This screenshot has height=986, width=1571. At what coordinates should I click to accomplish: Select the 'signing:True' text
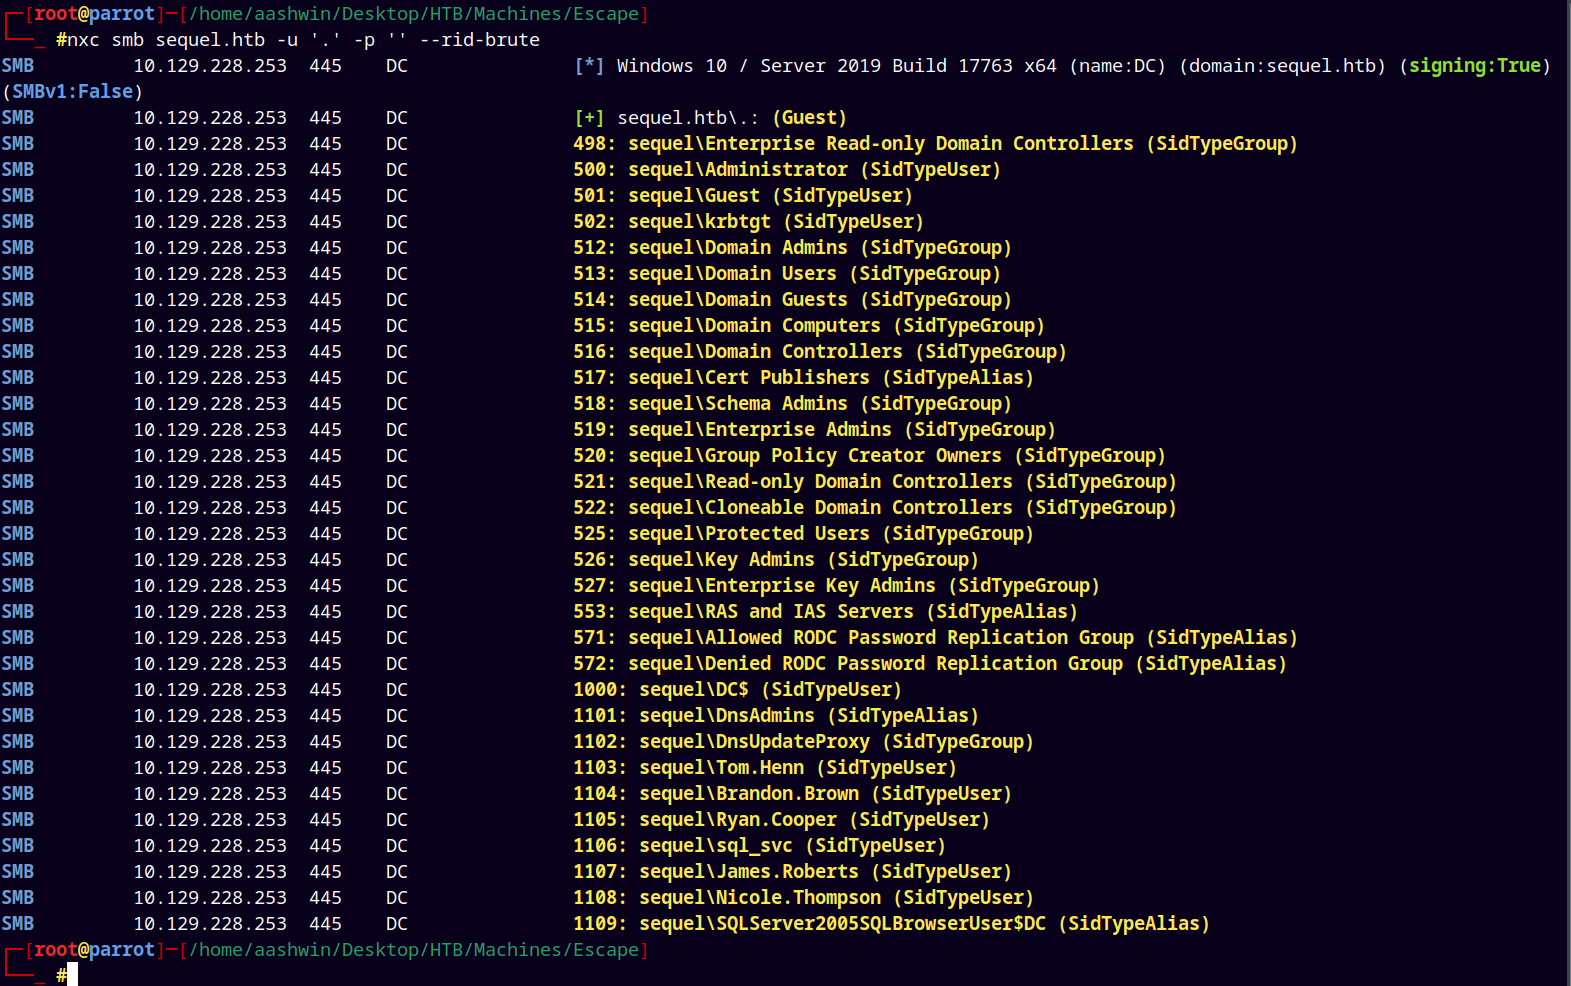pos(1475,66)
